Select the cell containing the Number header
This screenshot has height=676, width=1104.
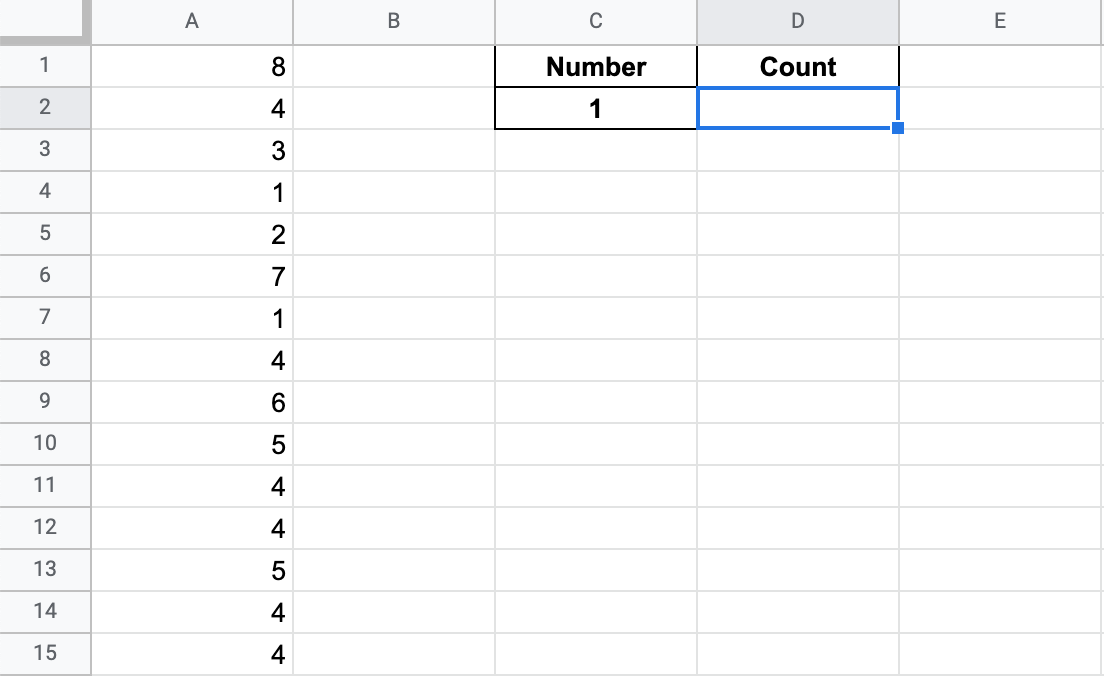coord(595,67)
